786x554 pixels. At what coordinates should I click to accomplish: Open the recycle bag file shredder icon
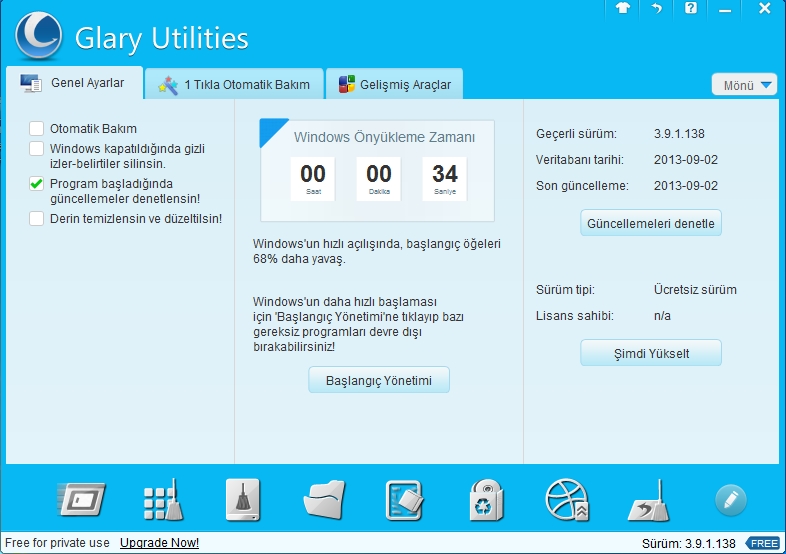(x=486, y=500)
